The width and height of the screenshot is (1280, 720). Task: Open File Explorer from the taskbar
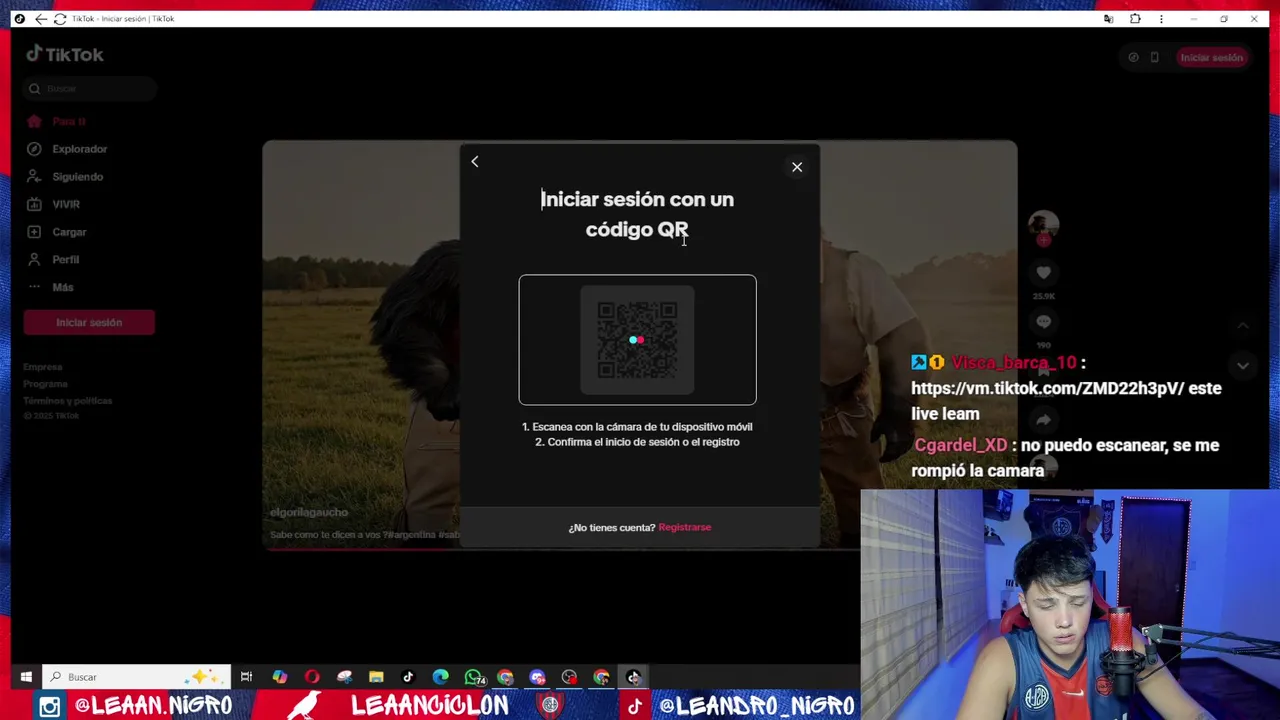coord(376,677)
